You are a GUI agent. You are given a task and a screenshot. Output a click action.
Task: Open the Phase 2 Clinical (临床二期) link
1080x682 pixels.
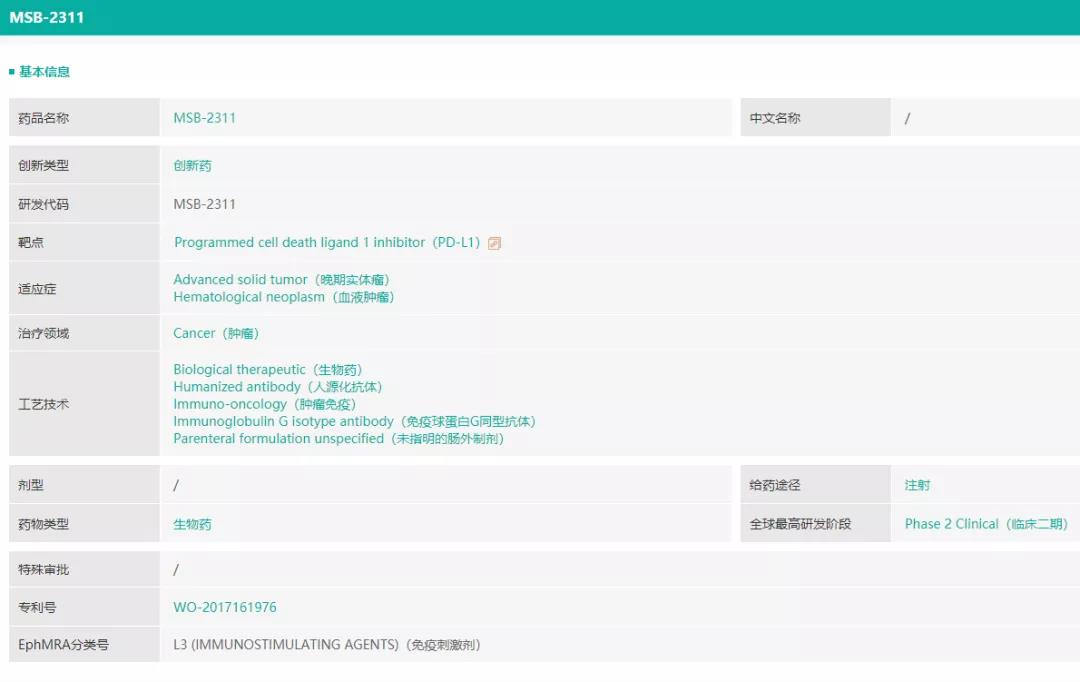point(986,524)
